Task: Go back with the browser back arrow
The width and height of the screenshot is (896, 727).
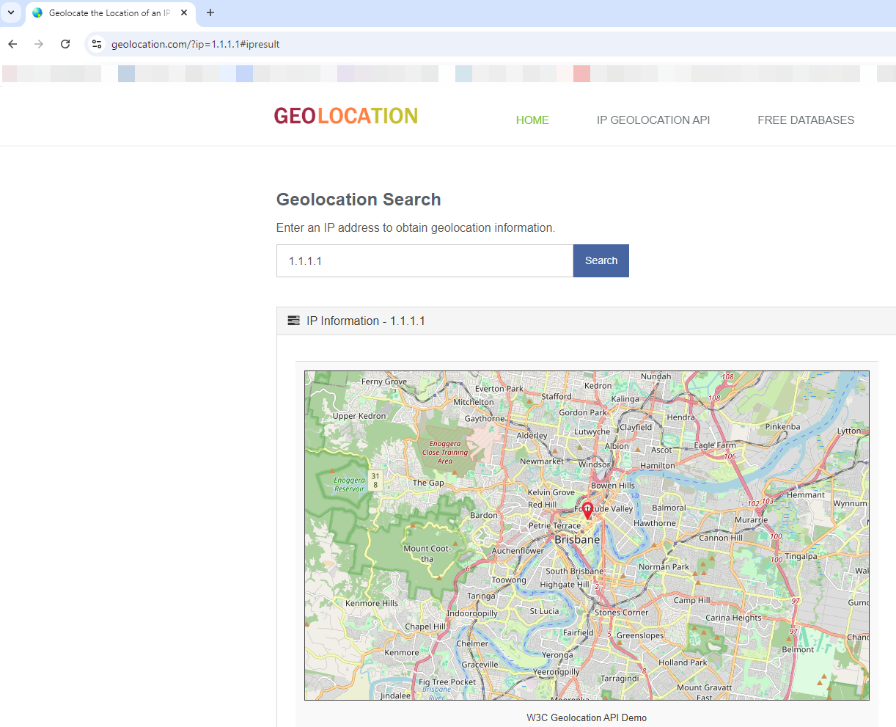Action: 12,44
